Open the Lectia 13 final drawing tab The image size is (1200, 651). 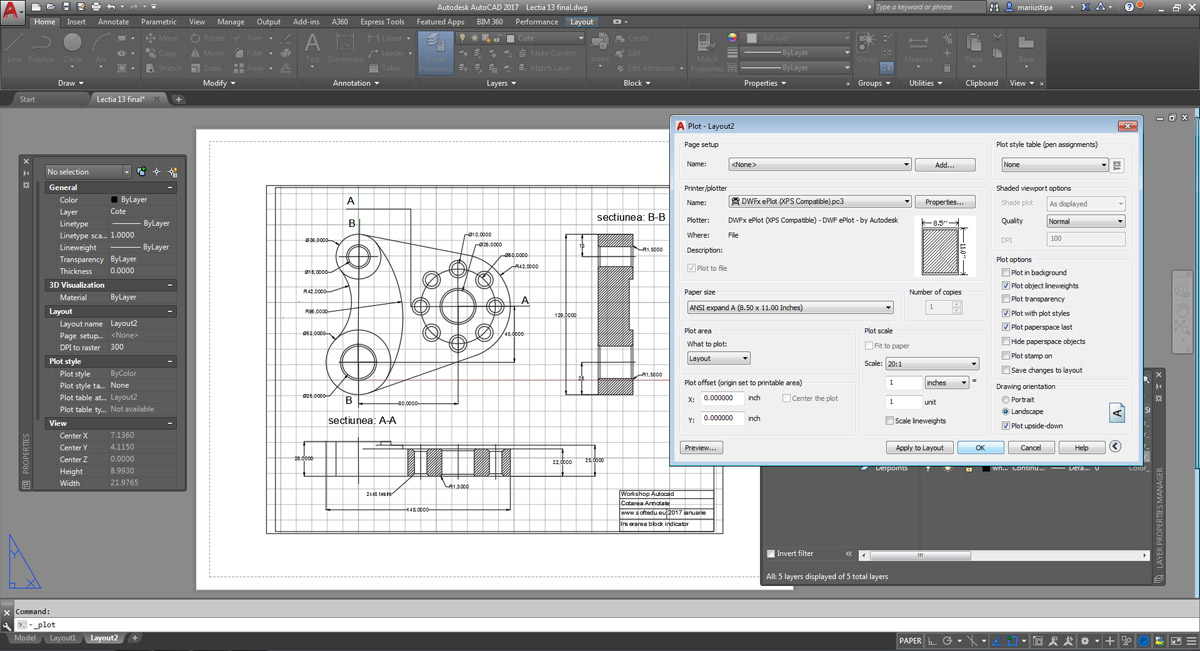coord(121,99)
